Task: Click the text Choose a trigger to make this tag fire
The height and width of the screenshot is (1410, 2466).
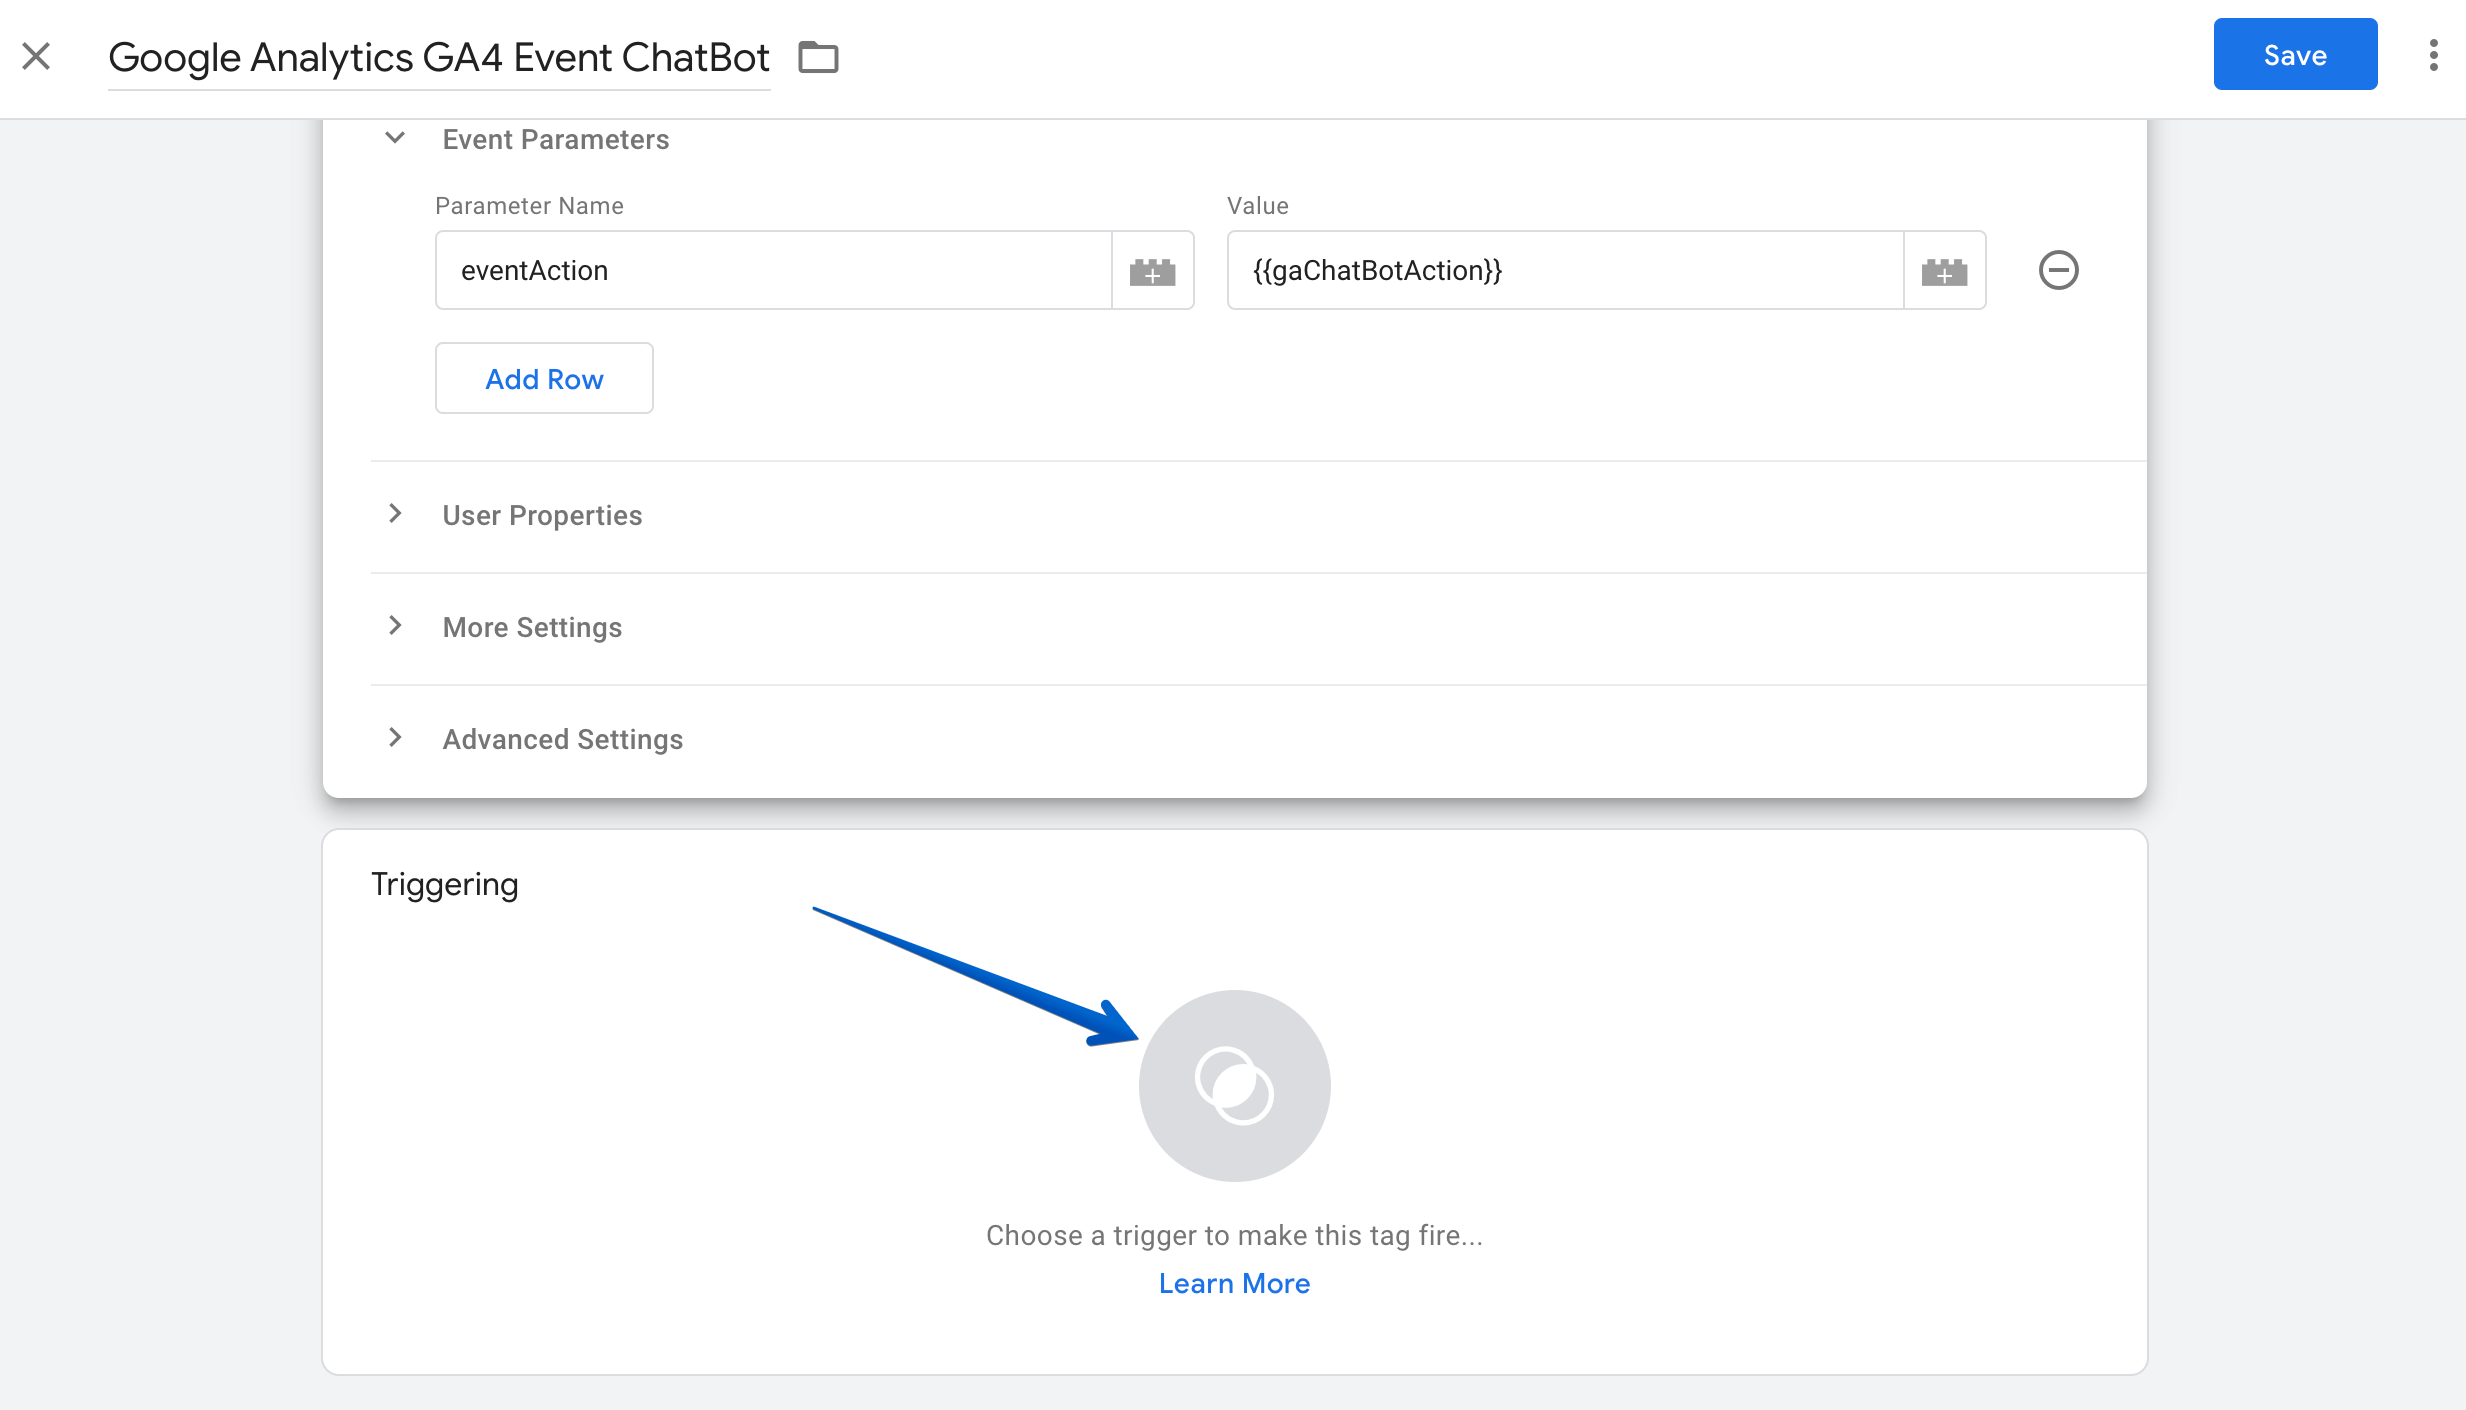Action: point(1234,1235)
